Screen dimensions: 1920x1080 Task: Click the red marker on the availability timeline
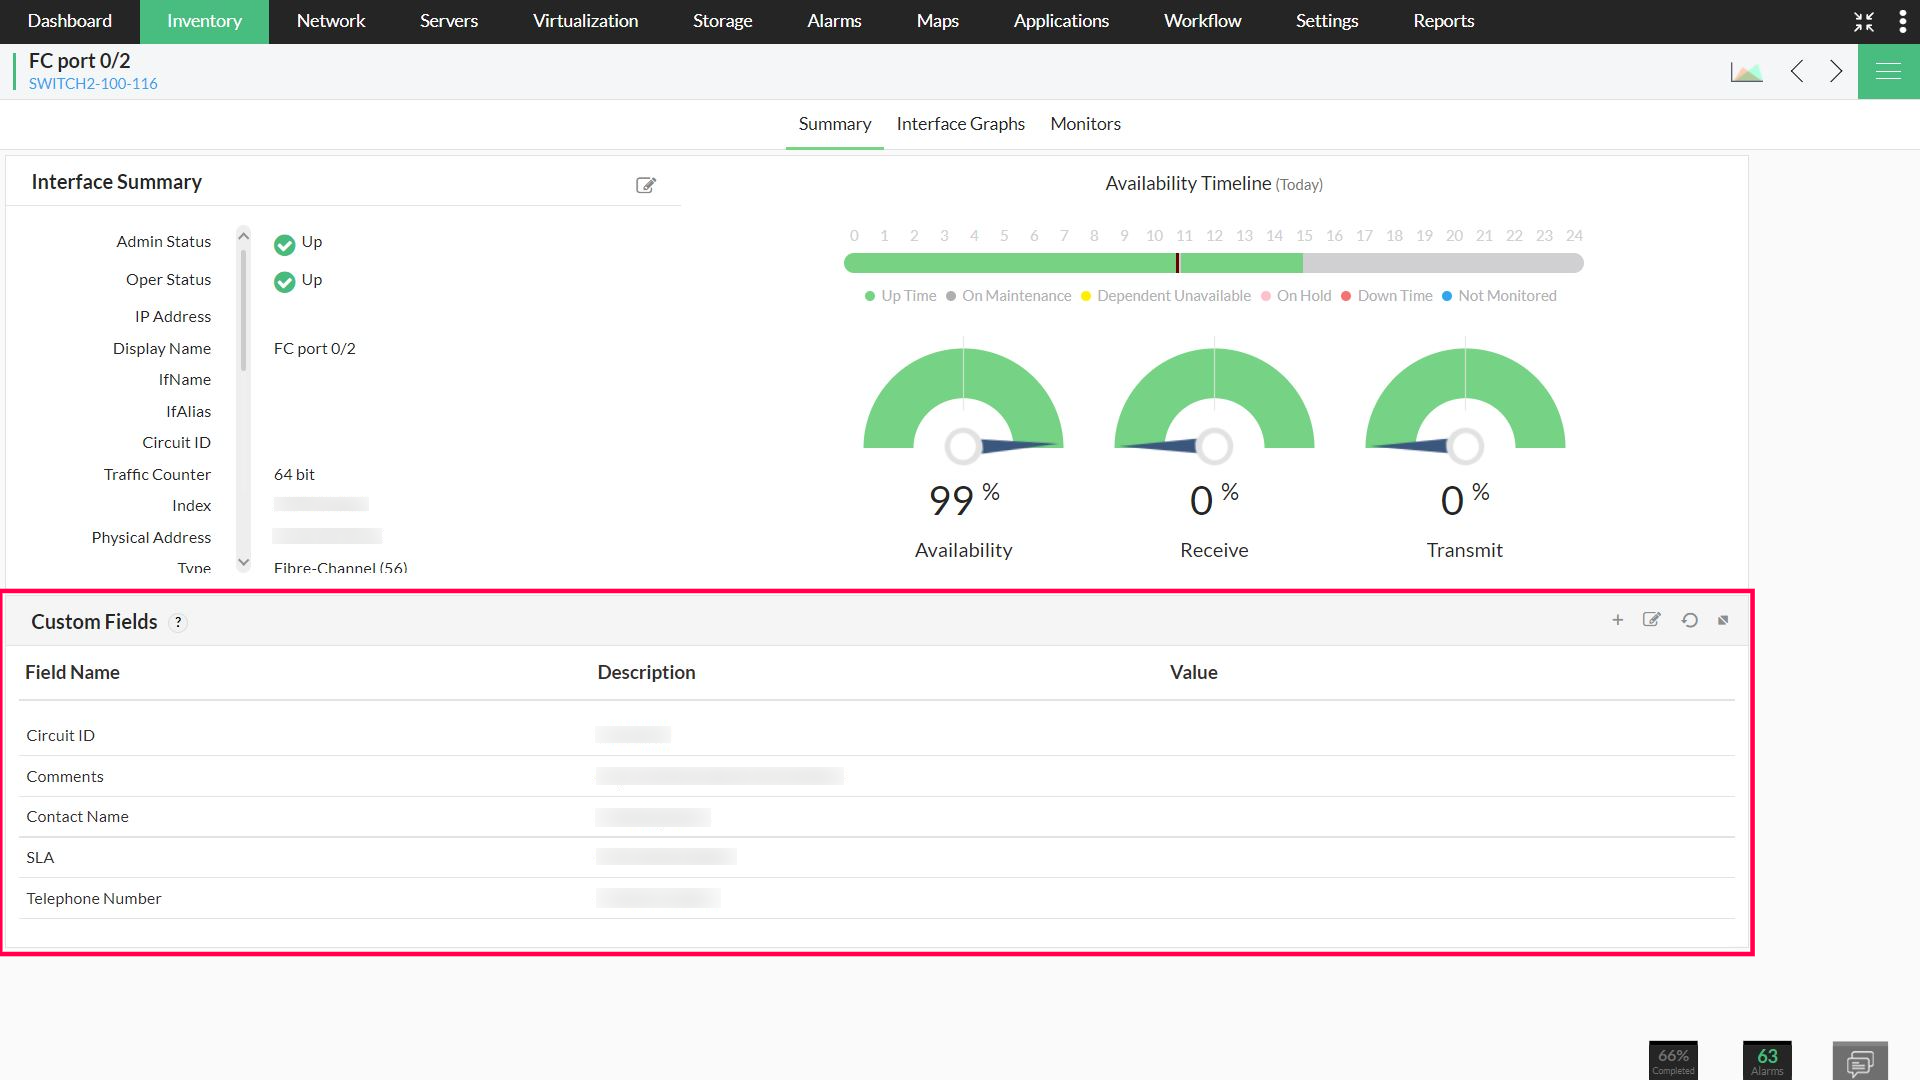tap(1177, 262)
